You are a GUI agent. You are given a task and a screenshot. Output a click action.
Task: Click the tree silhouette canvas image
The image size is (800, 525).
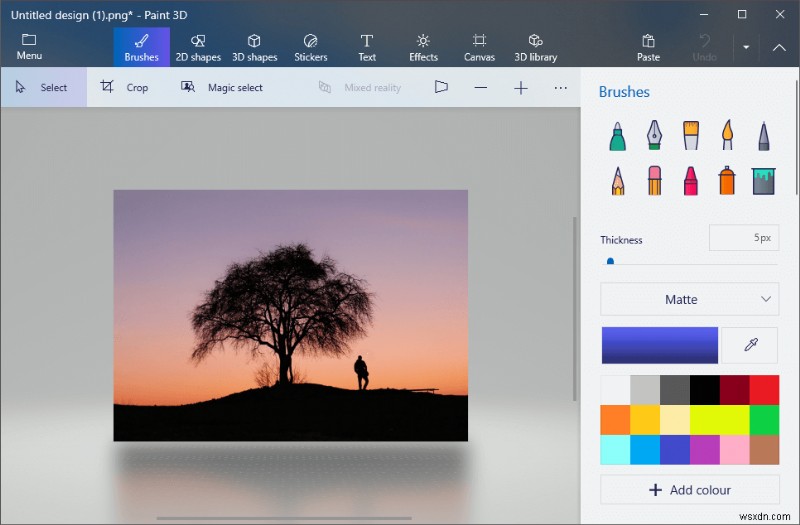[x=290, y=315]
